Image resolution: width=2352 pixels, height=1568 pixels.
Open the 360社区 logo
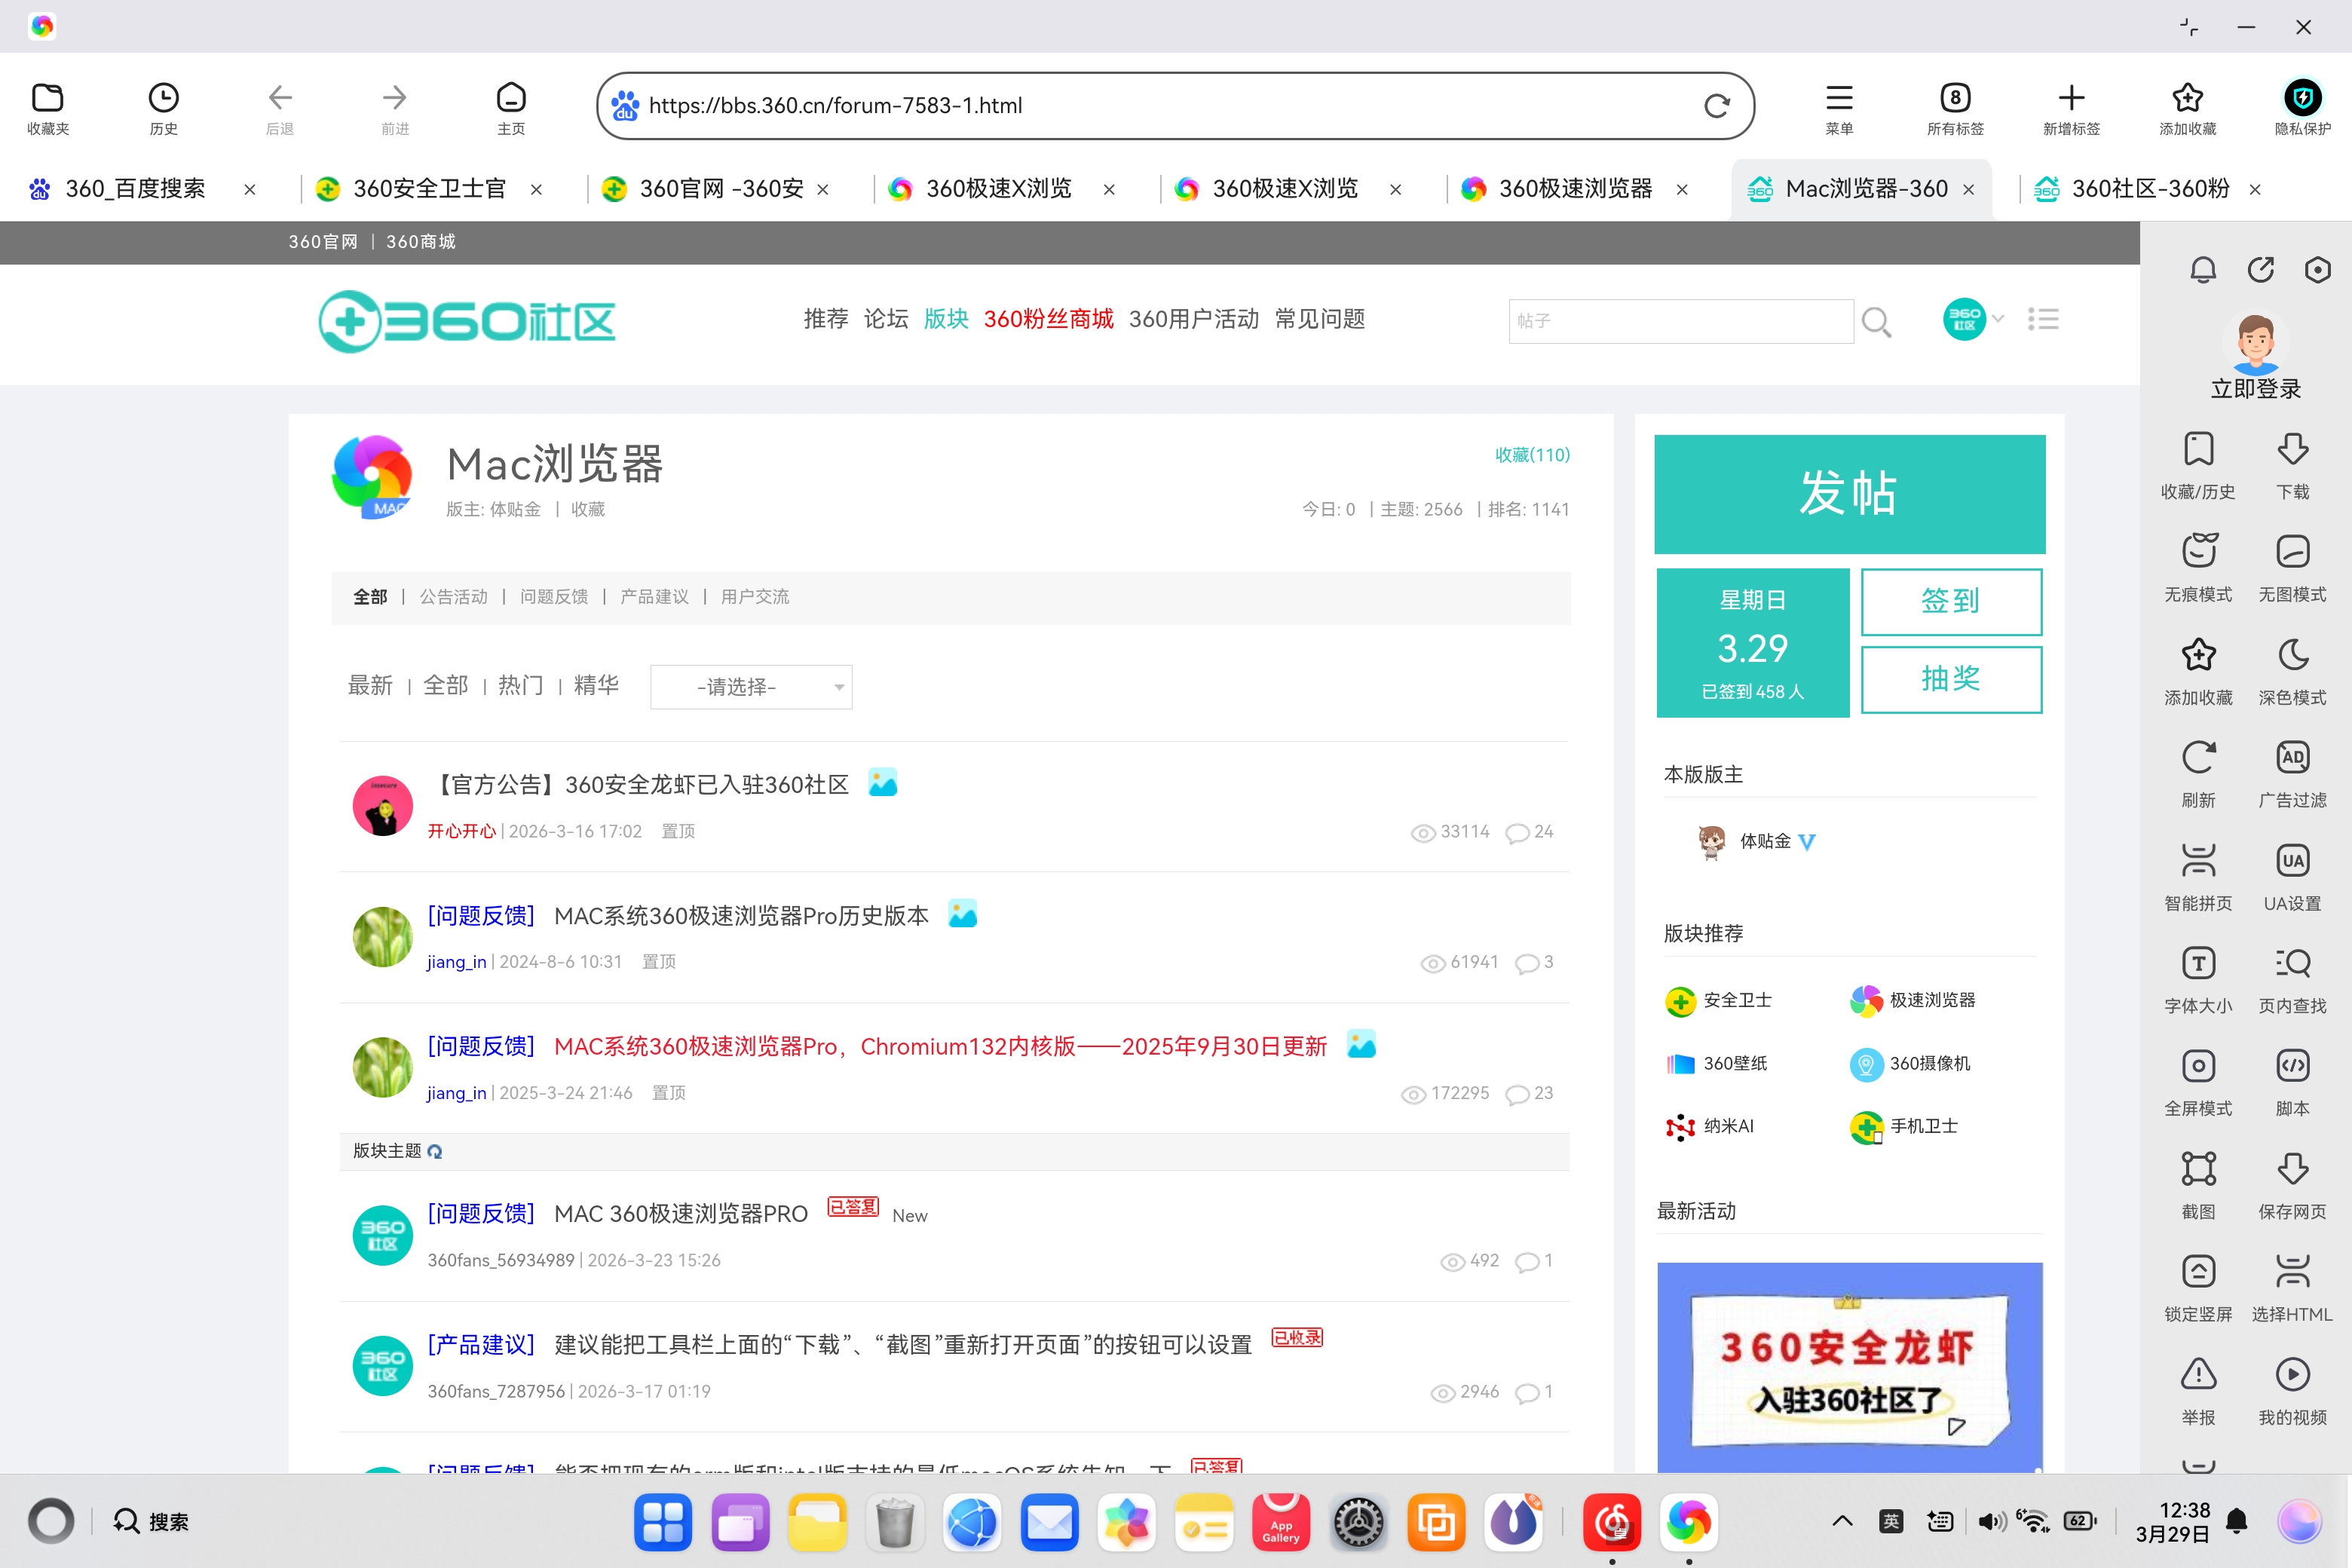tap(466, 321)
